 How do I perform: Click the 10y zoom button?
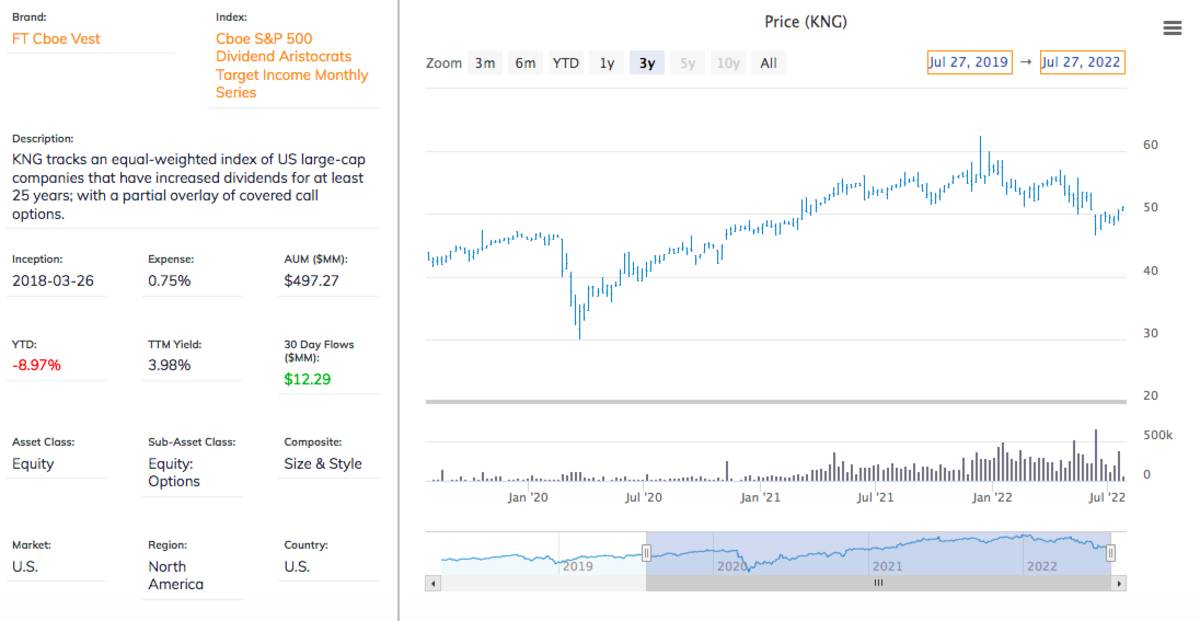click(728, 63)
